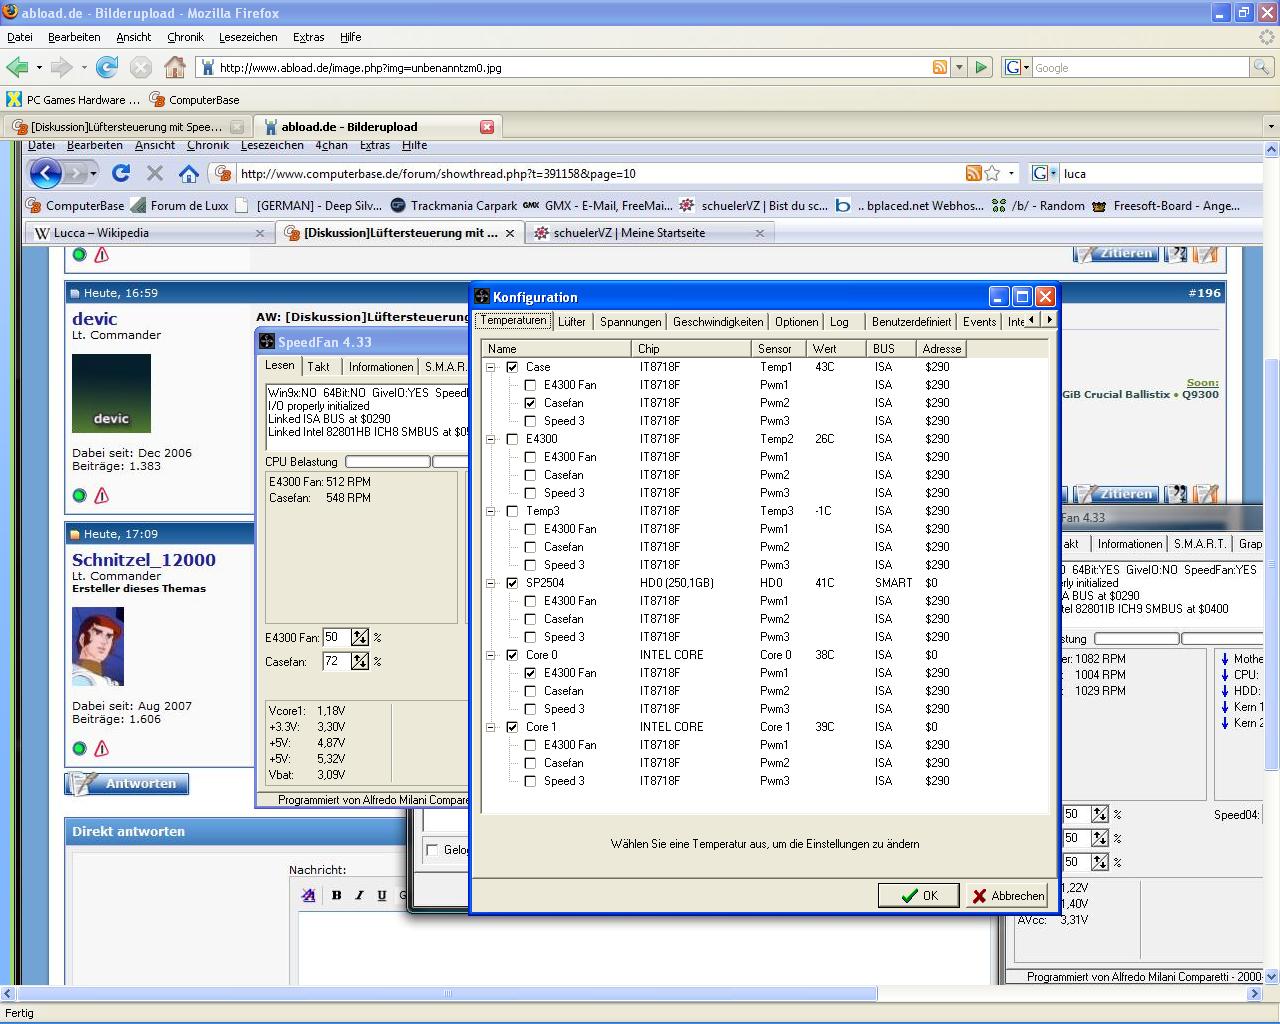Select Lüfter tab in Konfiguration dialog
This screenshot has width=1280, height=1024.
click(x=572, y=322)
